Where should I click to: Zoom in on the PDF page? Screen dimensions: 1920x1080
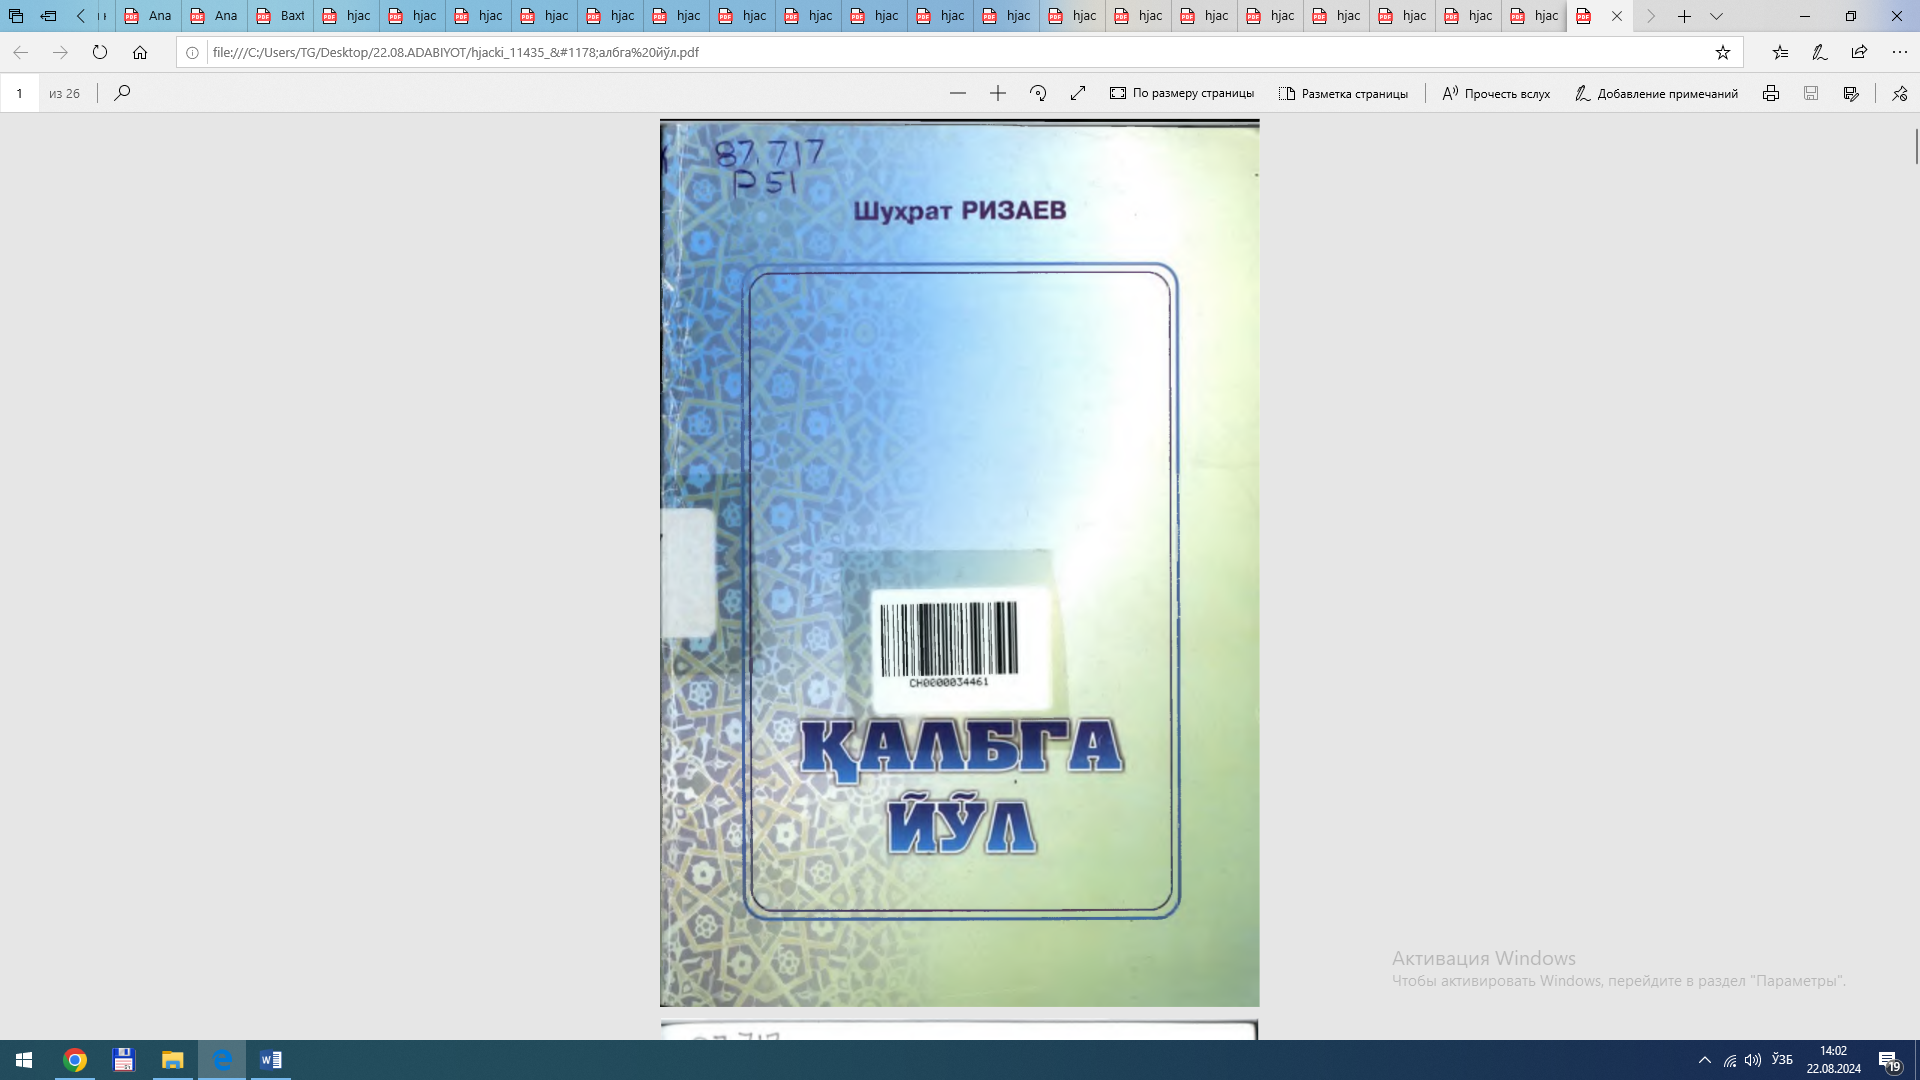click(997, 93)
